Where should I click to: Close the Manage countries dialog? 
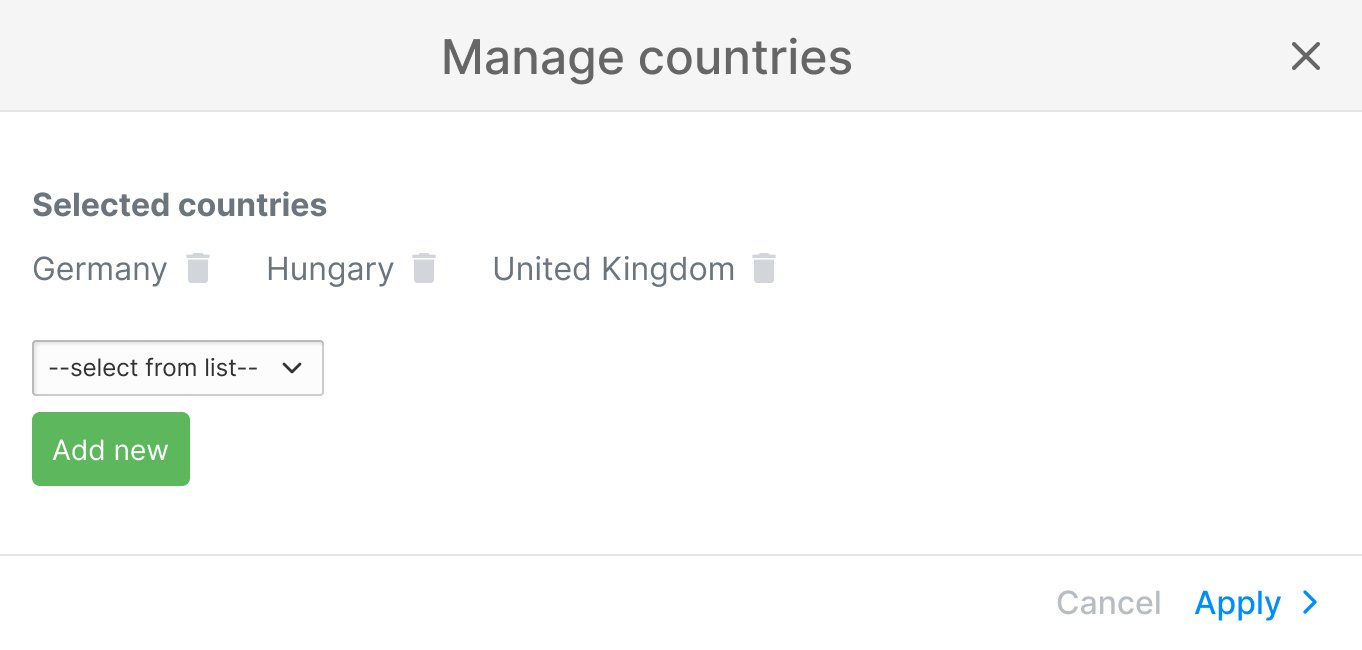[x=1306, y=57]
